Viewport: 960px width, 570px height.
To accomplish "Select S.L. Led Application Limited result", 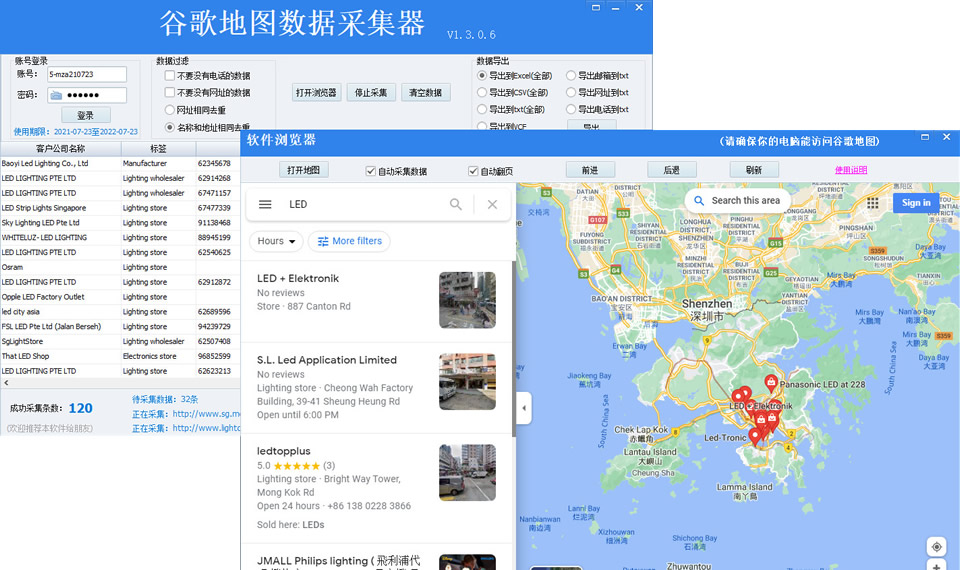I will 327,360.
